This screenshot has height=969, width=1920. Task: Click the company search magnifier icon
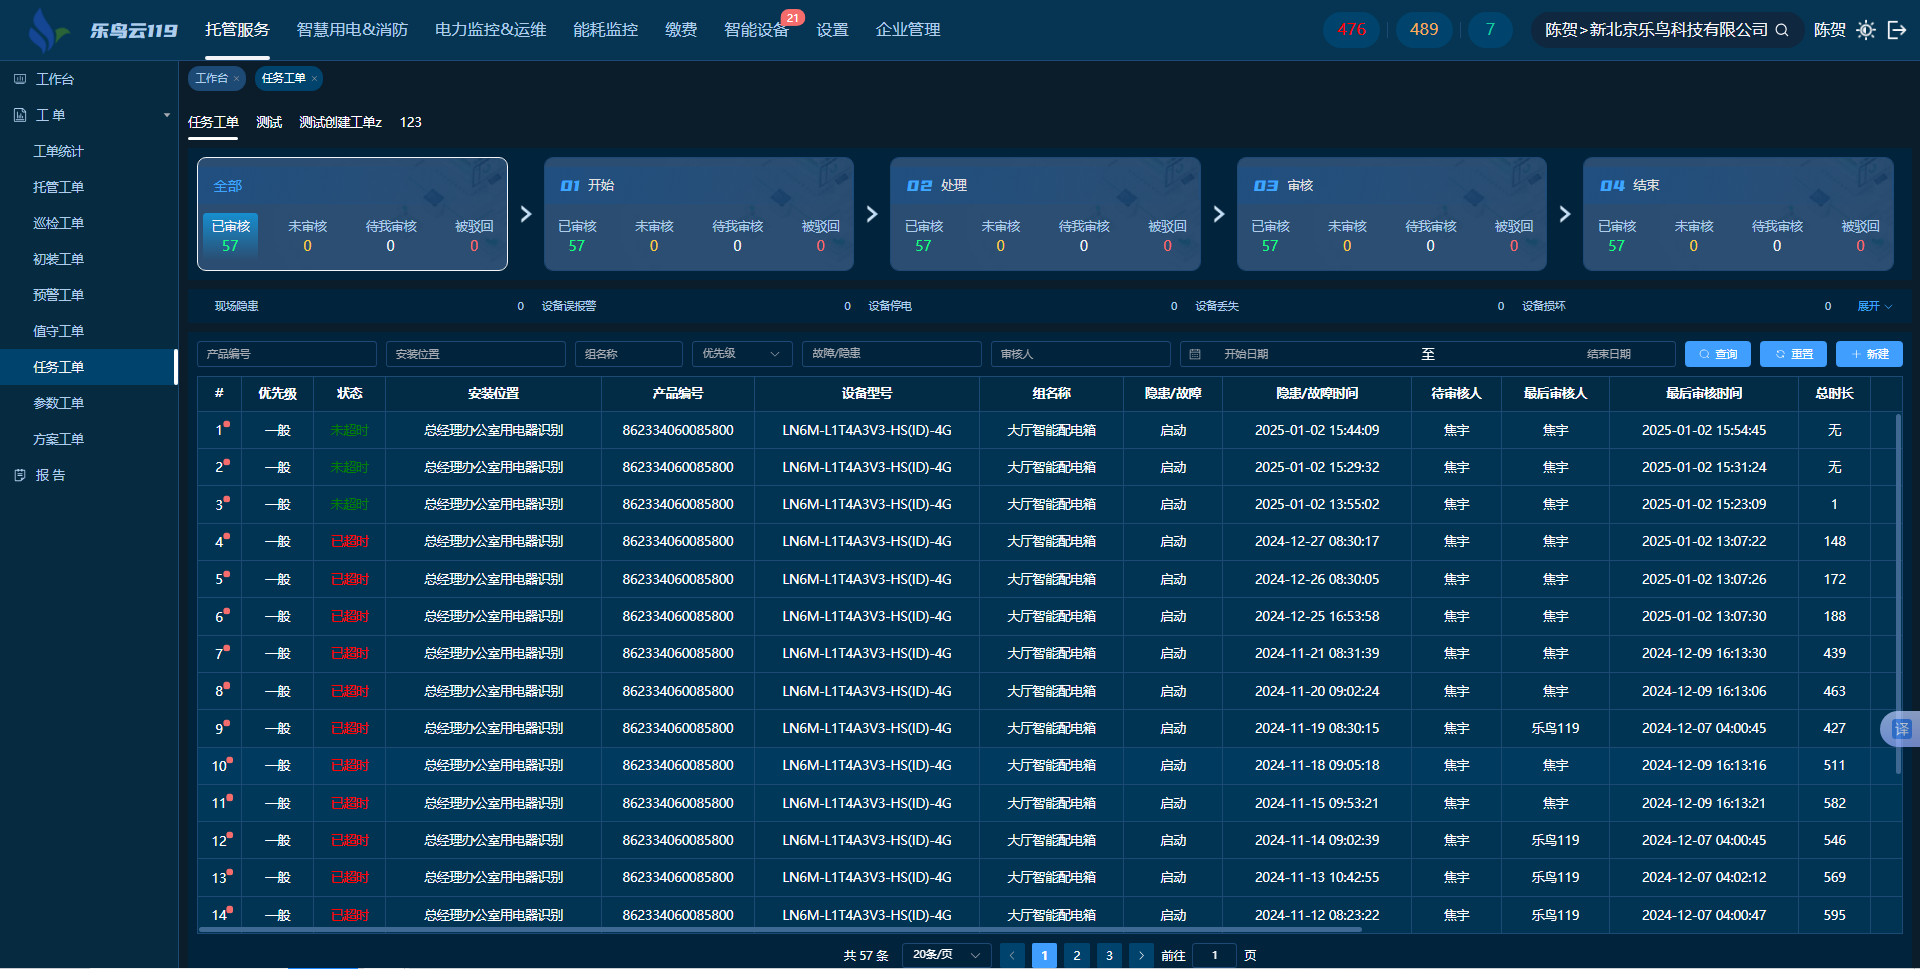1782,30
